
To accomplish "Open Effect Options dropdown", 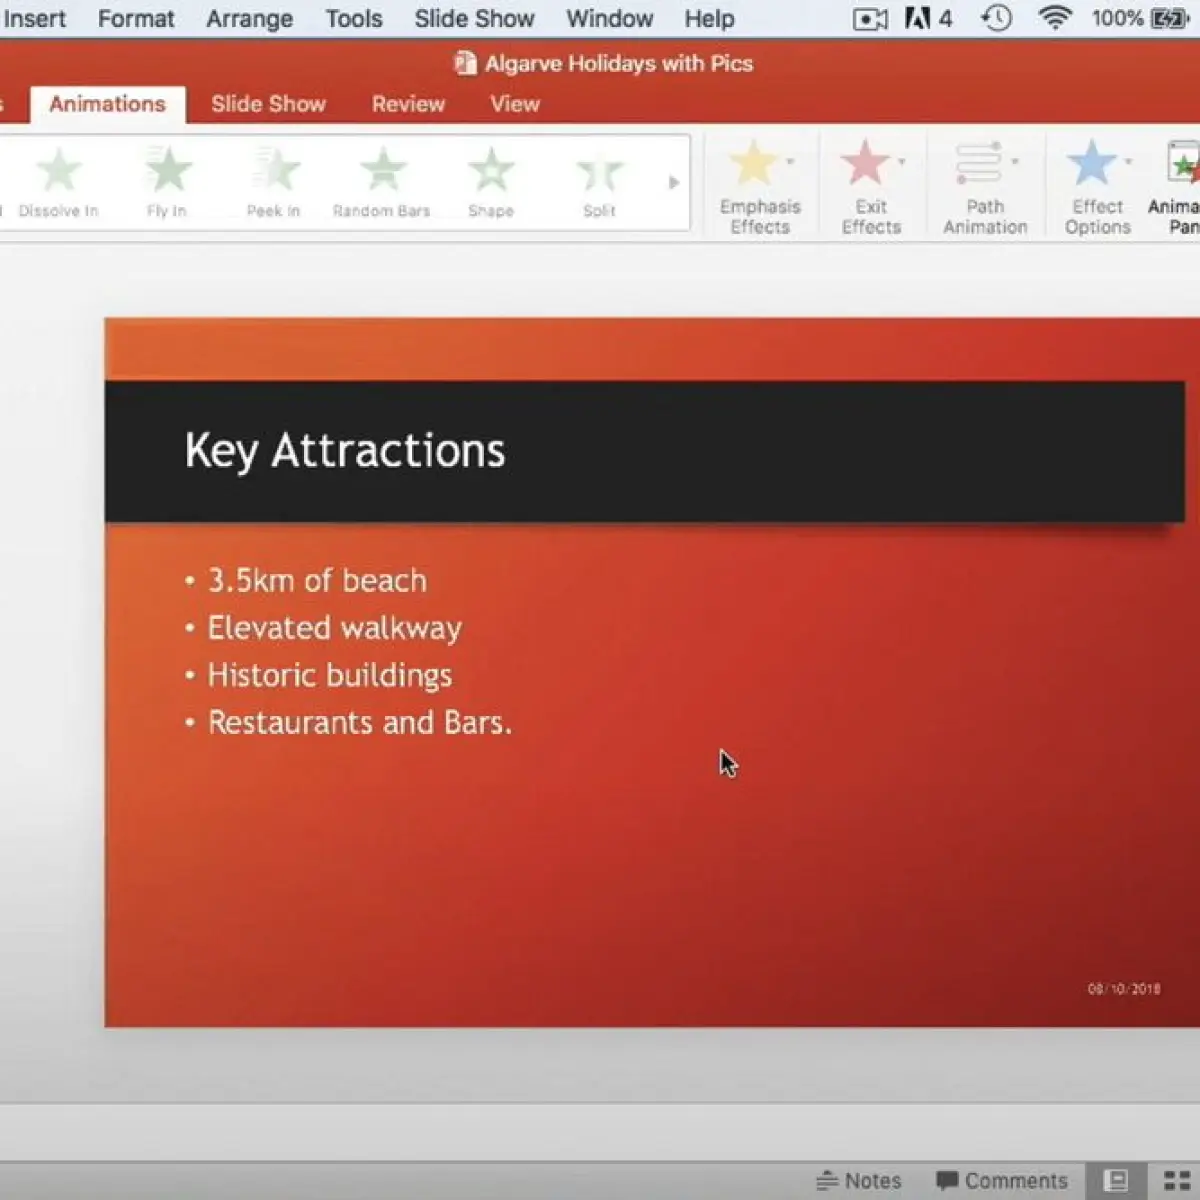I will pyautogui.click(x=1098, y=187).
